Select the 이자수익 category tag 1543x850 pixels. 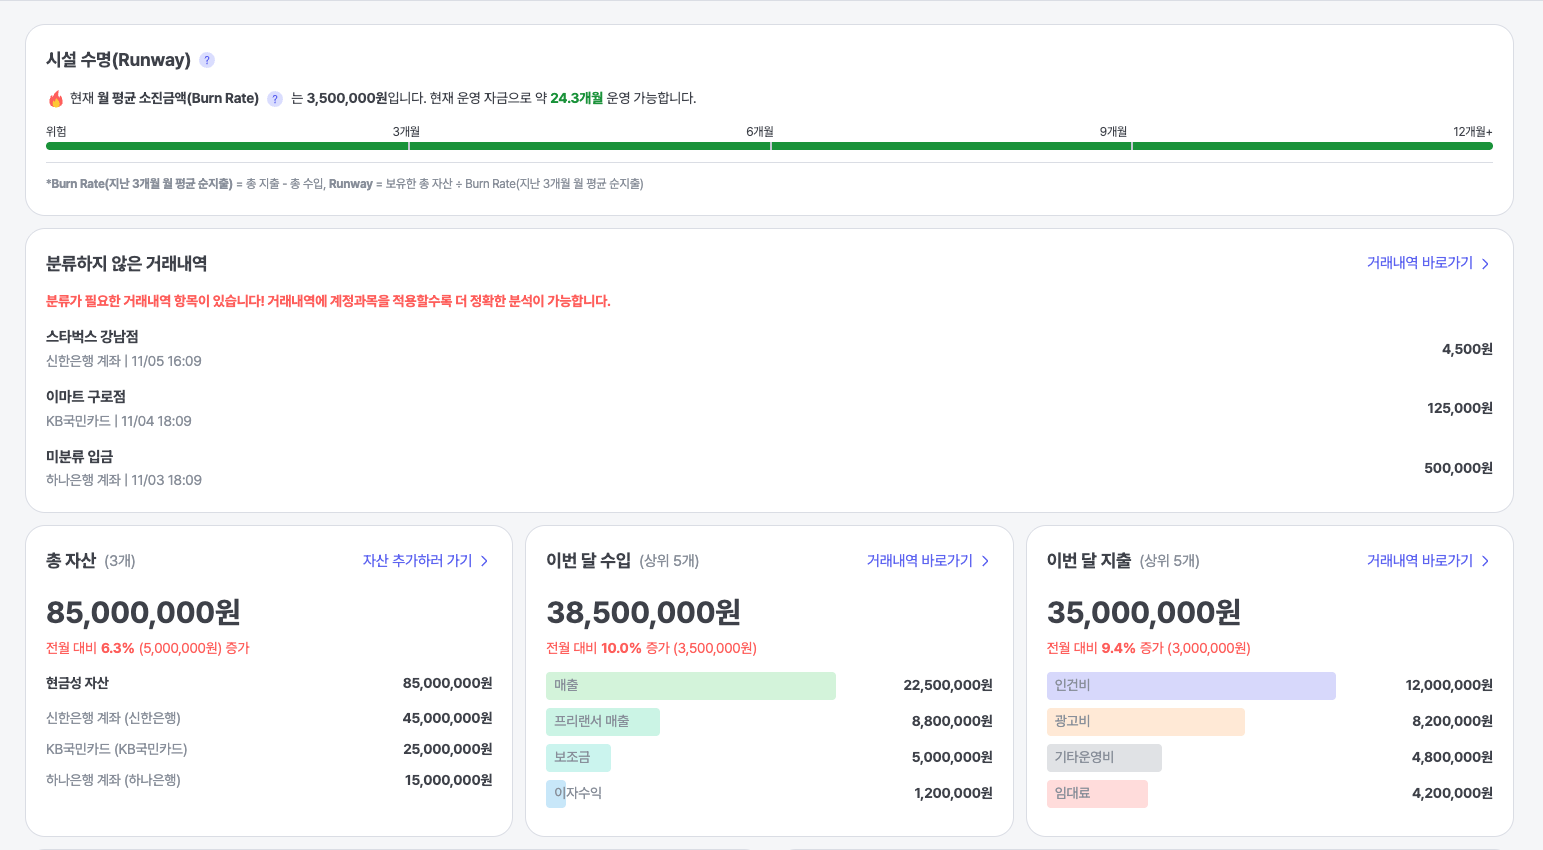pos(556,792)
